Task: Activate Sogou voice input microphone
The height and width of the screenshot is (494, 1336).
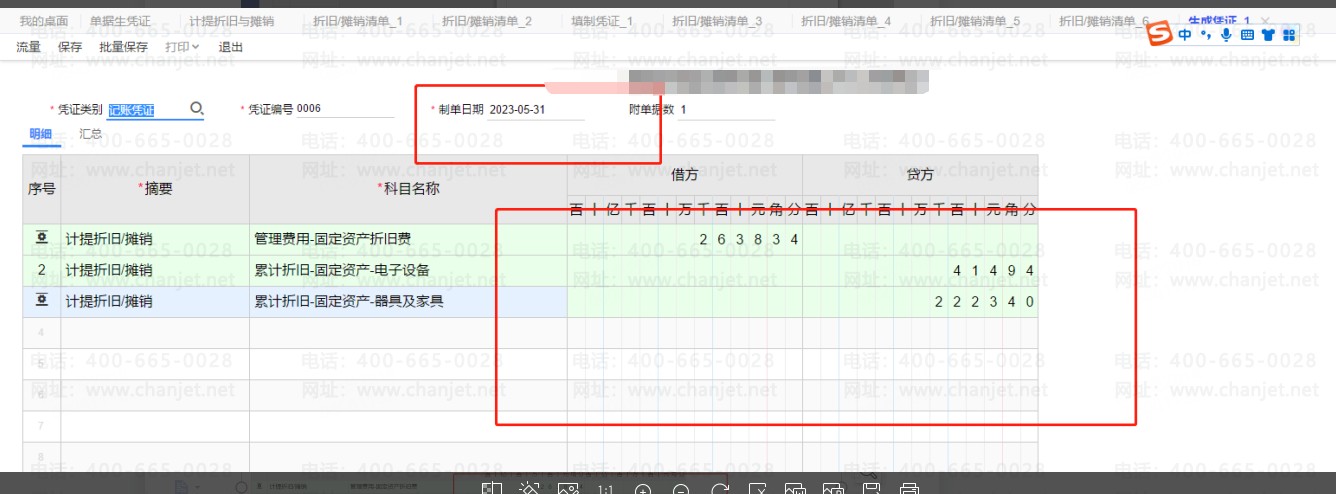Action: point(1226,35)
